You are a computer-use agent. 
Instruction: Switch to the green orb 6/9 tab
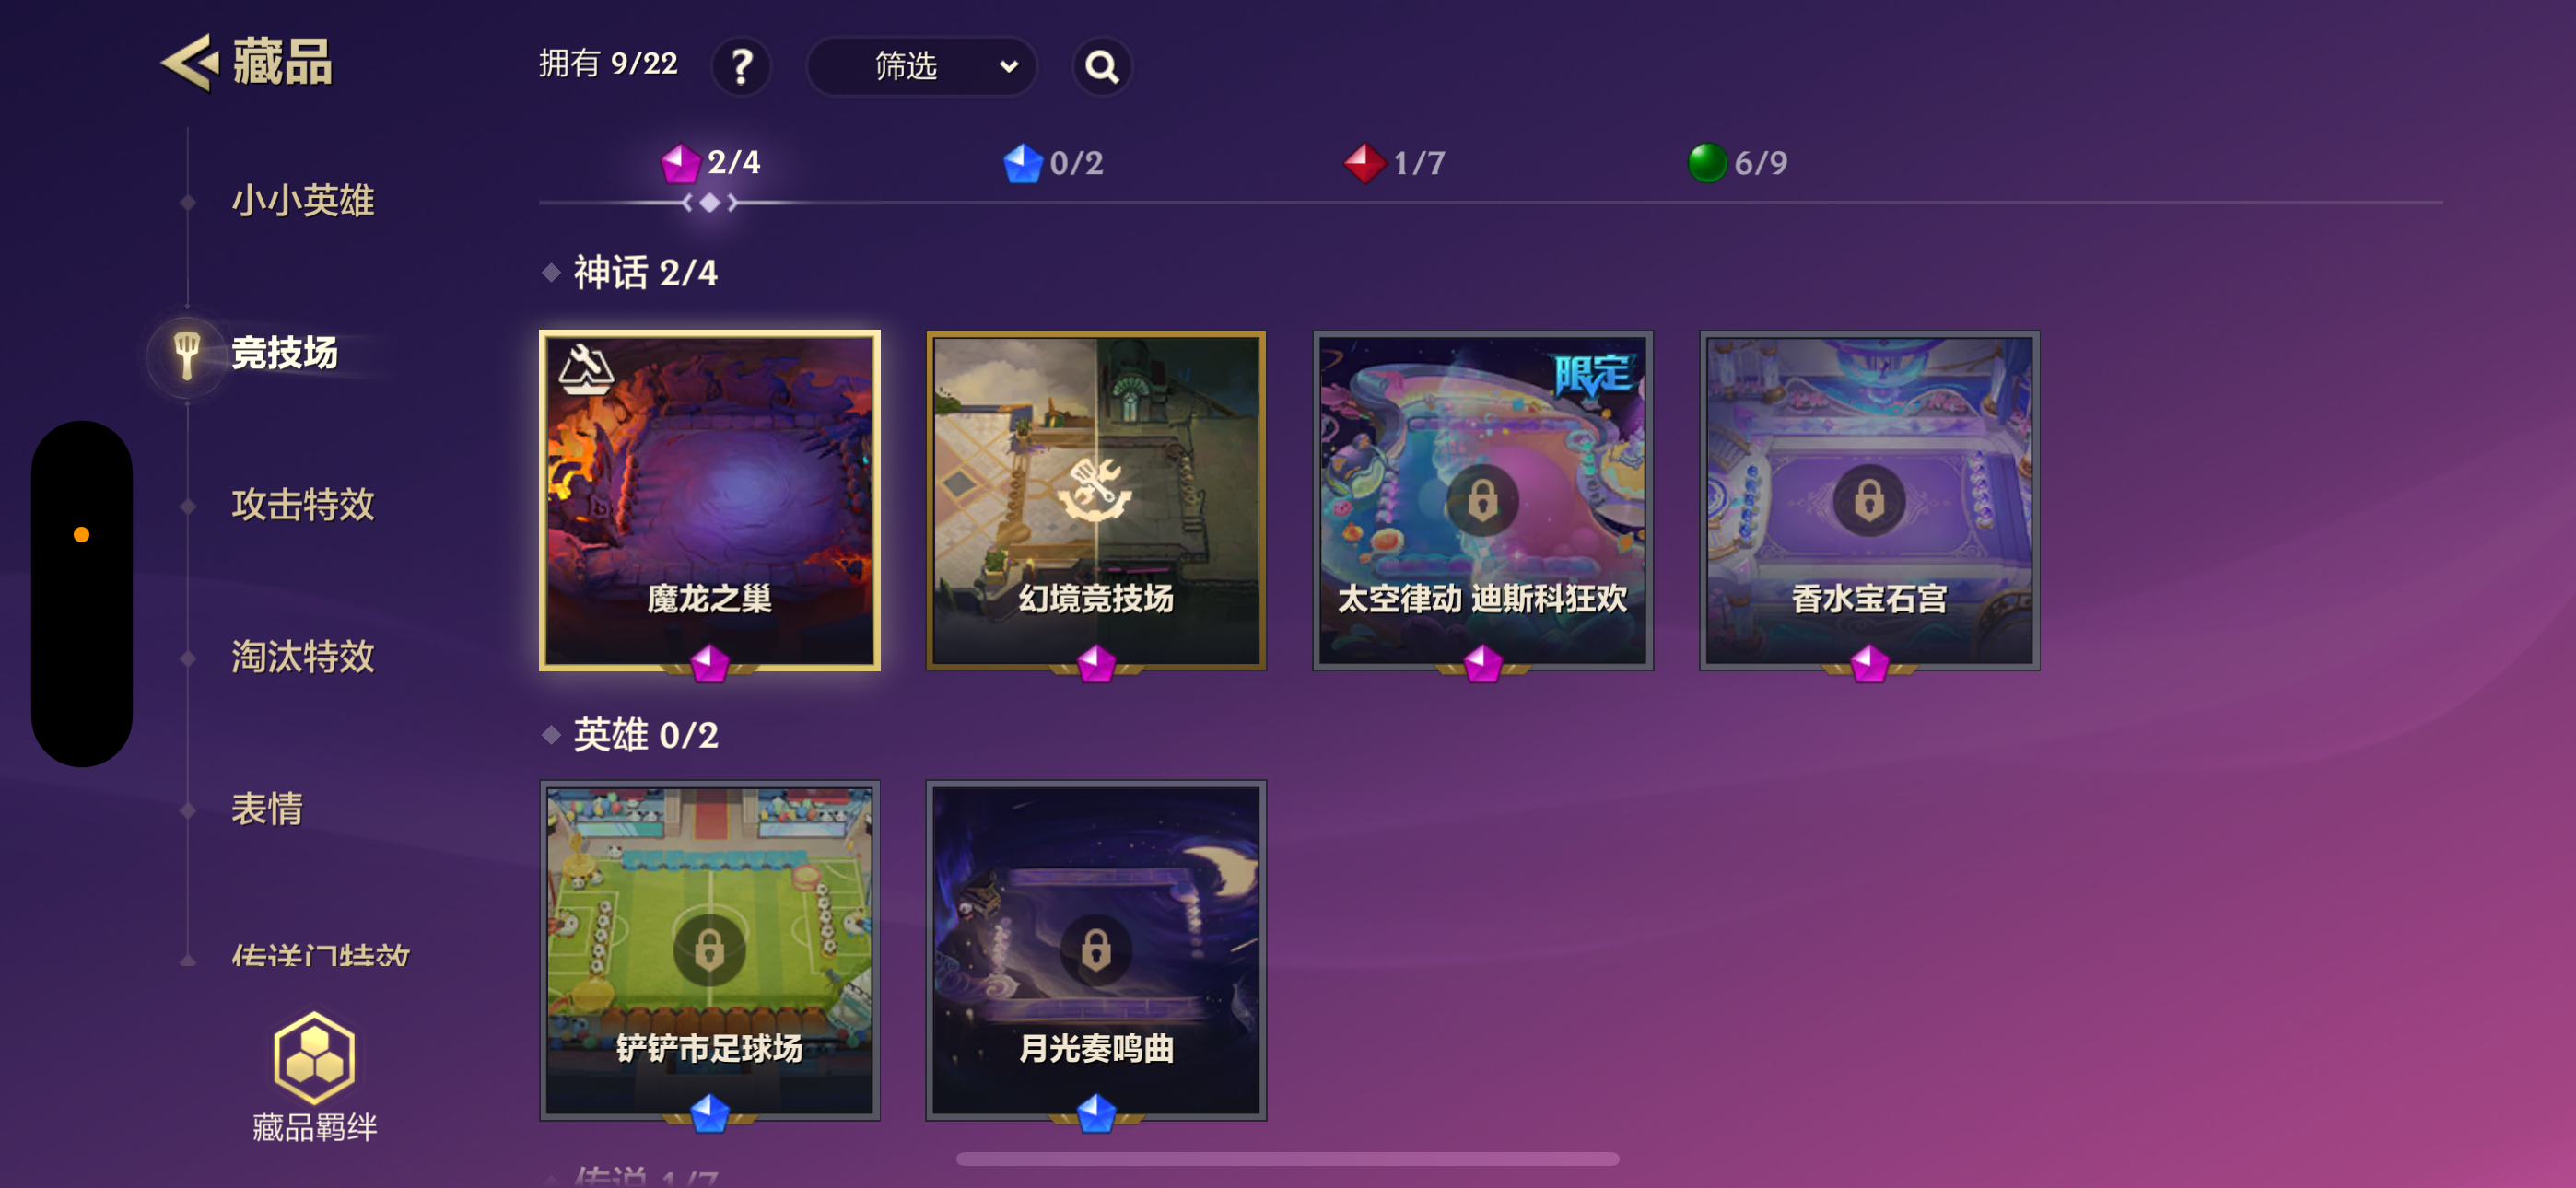[1738, 163]
